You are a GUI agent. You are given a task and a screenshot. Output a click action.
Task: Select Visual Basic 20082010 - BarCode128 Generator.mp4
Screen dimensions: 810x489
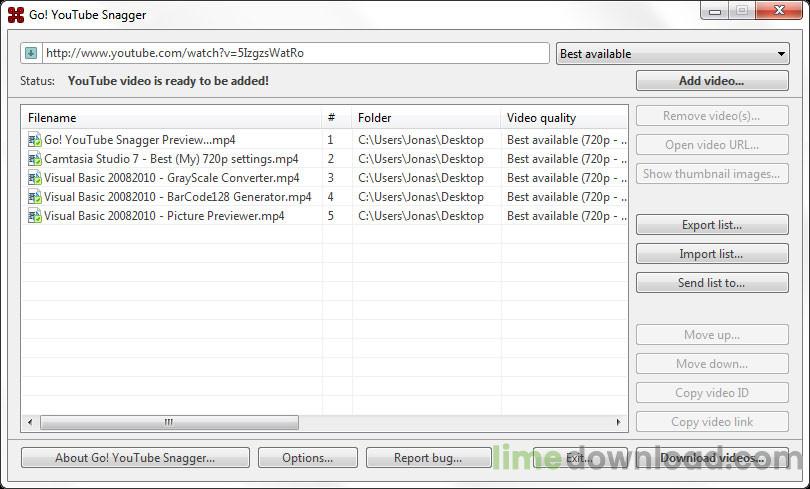(x=178, y=197)
